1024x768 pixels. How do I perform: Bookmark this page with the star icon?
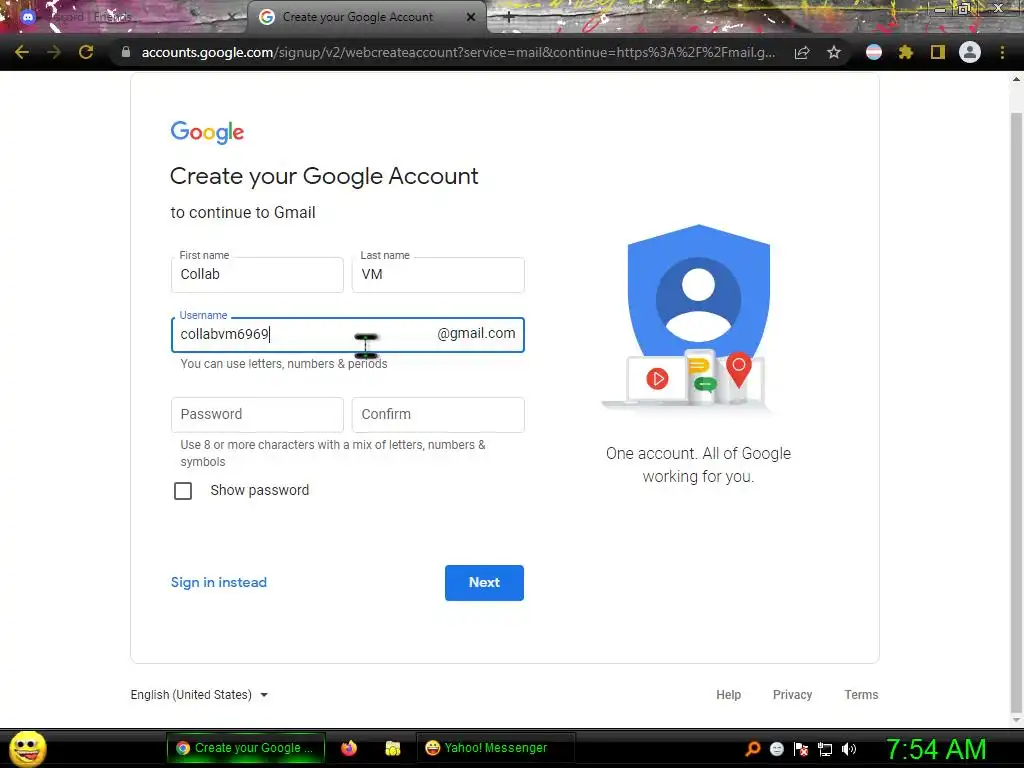click(x=834, y=52)
